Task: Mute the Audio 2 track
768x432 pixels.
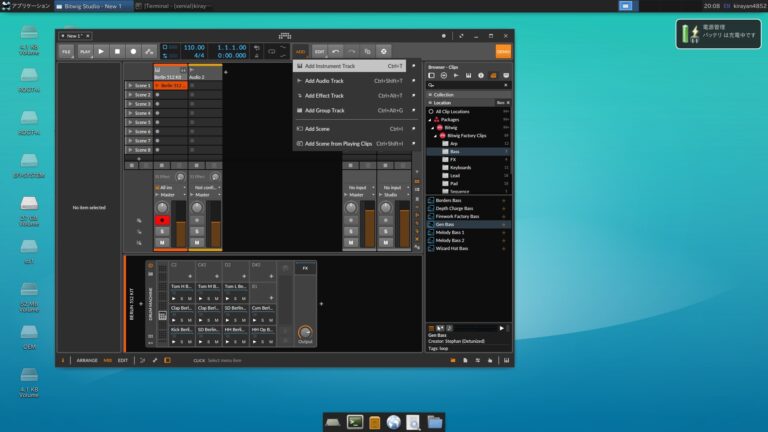Action: click(197, 242)
